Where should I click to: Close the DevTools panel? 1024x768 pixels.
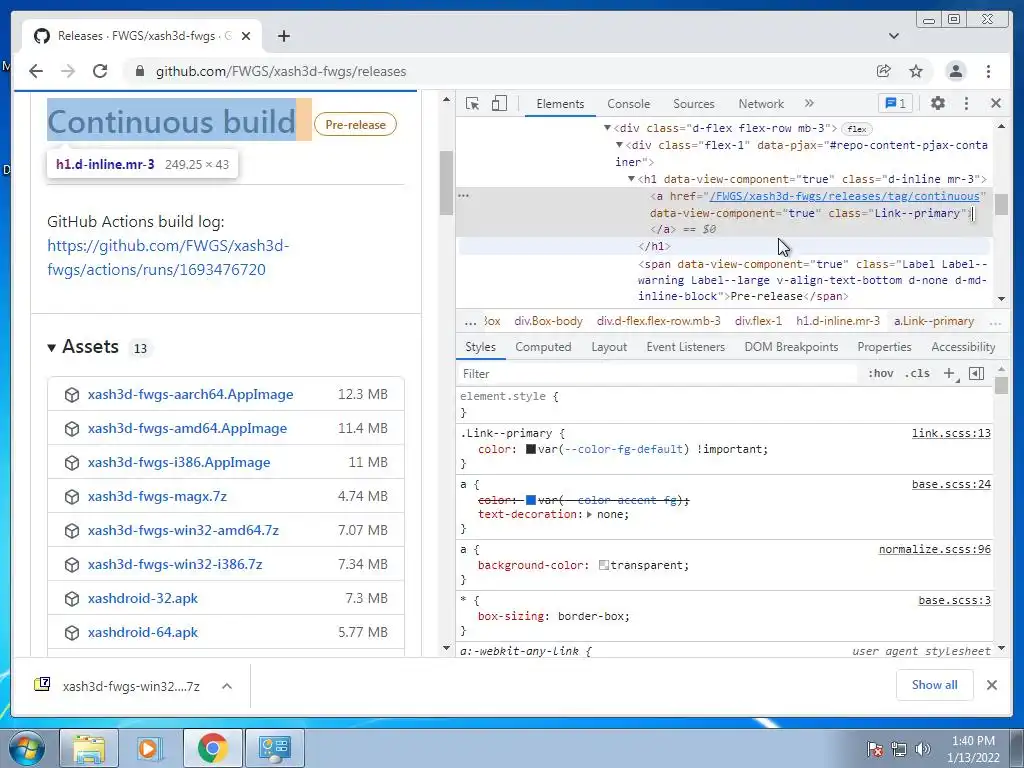point(995,103)
